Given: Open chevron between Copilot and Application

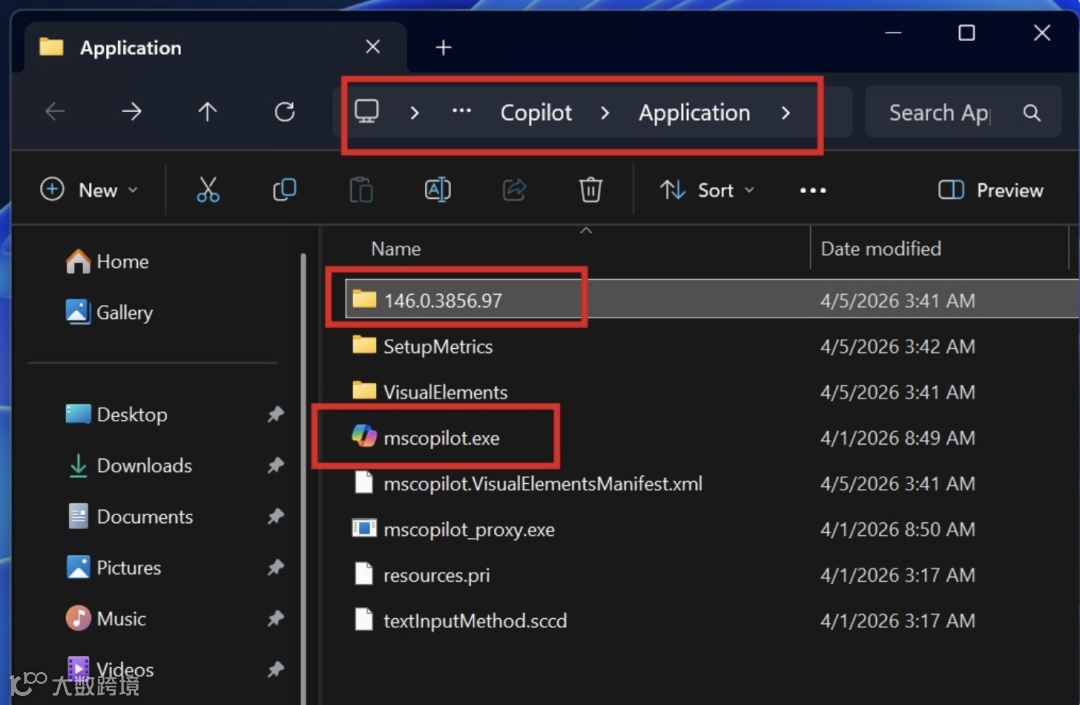Looking at the screenshot, I should pos(605,112).
